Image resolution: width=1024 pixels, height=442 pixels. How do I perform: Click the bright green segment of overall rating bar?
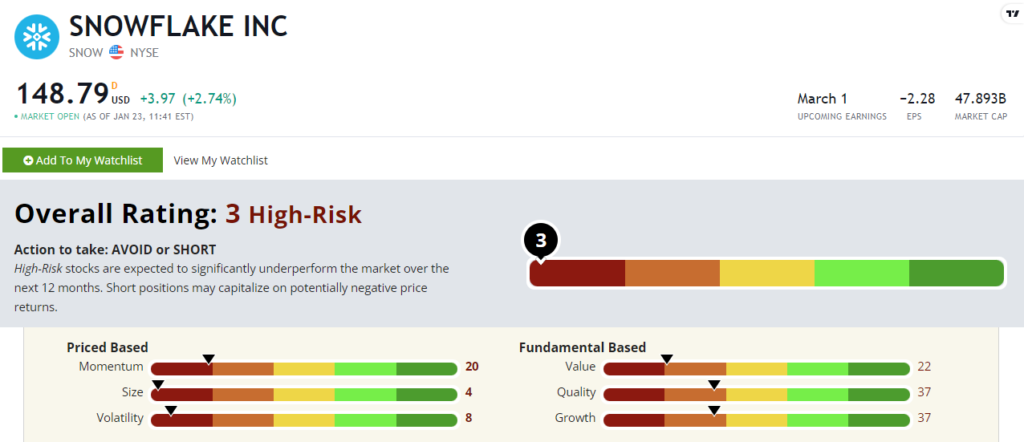click(x=861, y=273)
